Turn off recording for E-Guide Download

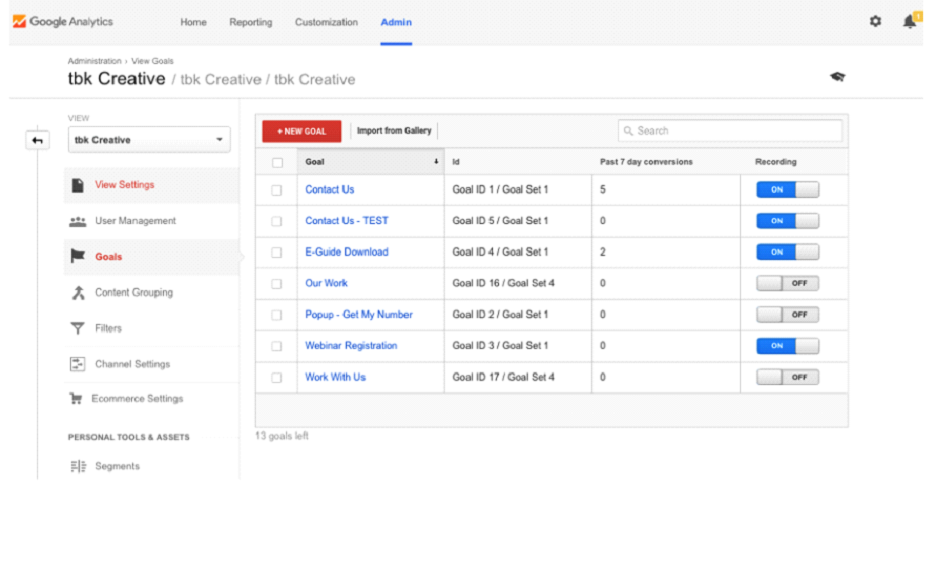coord(787,252)
